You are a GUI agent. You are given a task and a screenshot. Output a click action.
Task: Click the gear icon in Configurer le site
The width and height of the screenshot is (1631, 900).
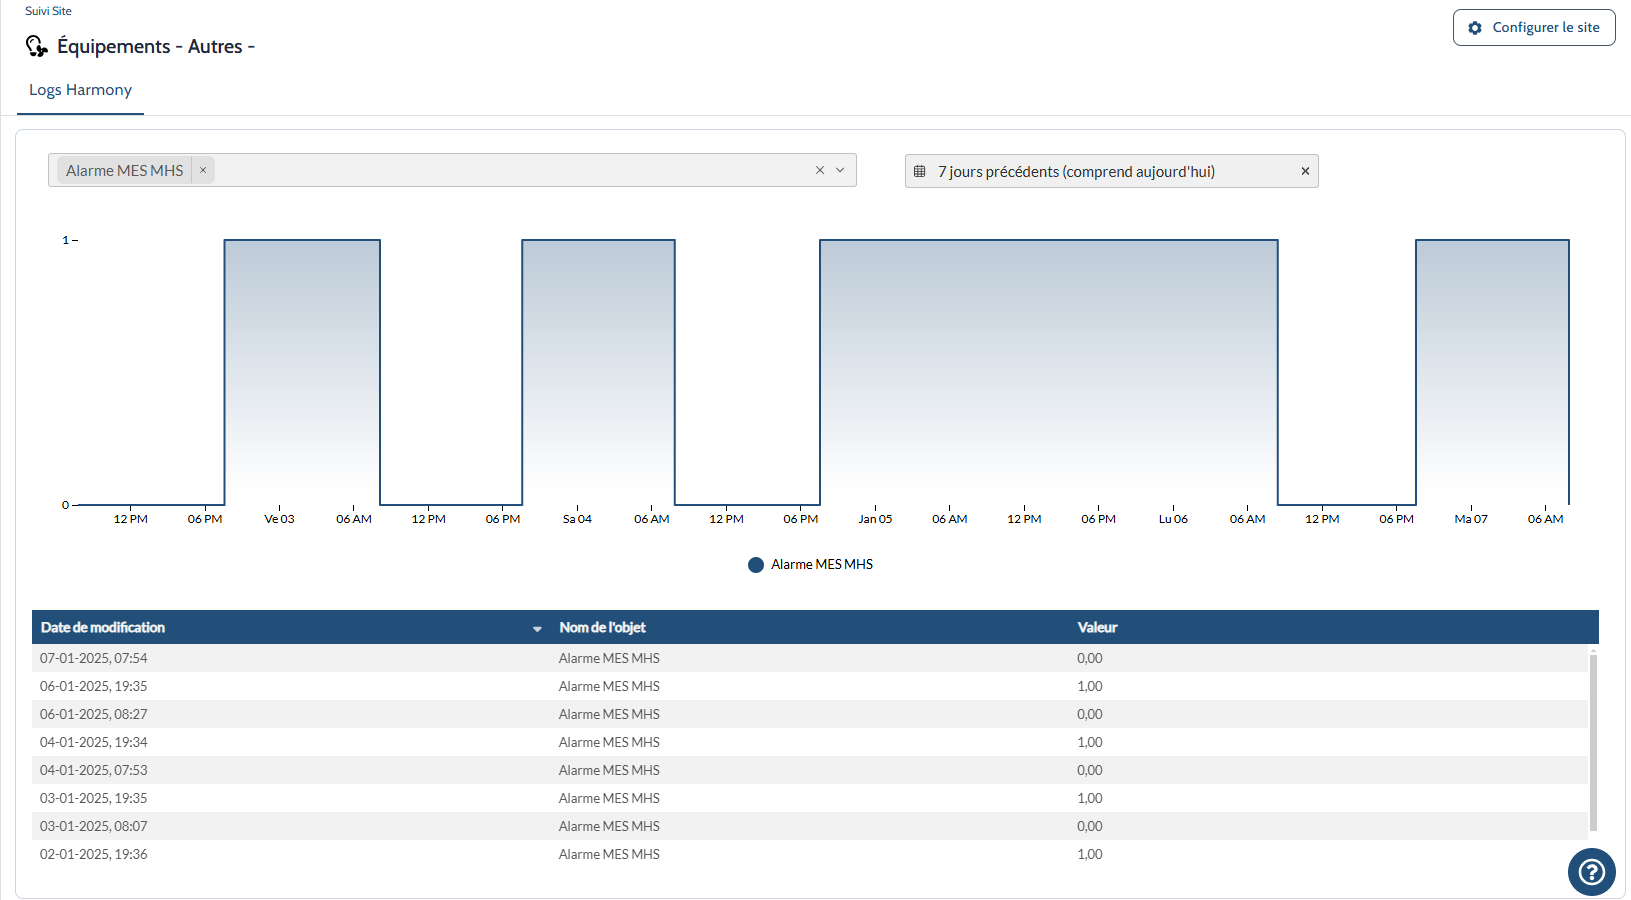point(1475,28)
